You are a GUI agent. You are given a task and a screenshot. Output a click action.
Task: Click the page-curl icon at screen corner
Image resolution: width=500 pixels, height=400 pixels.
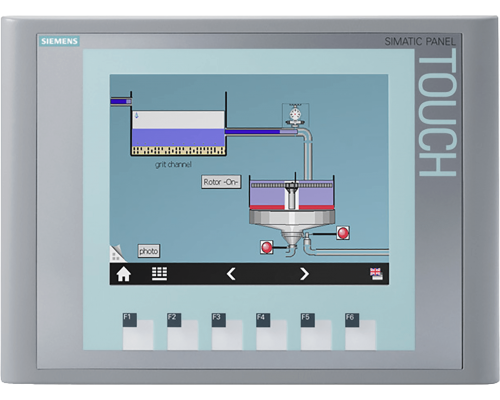[x=118, y=254]
